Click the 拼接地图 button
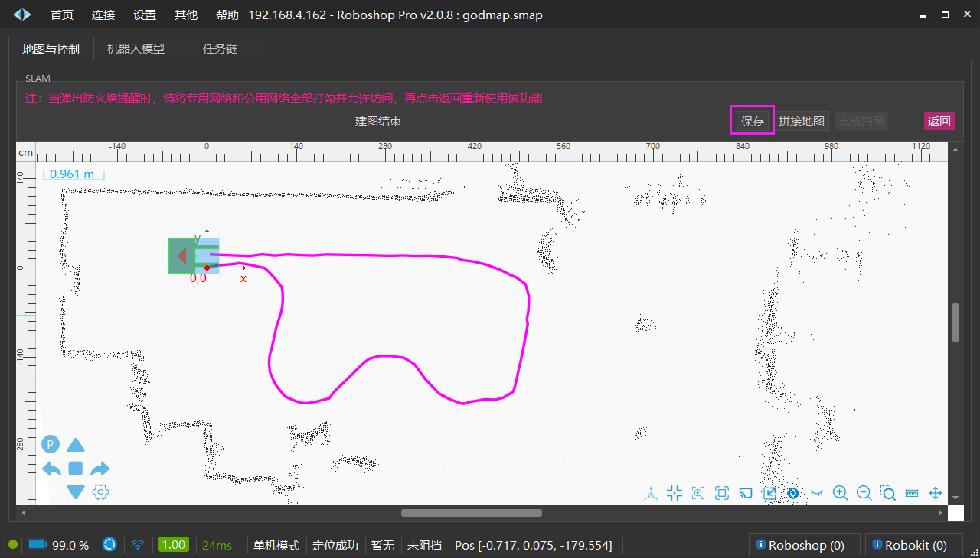 click(x=801, y=121)
